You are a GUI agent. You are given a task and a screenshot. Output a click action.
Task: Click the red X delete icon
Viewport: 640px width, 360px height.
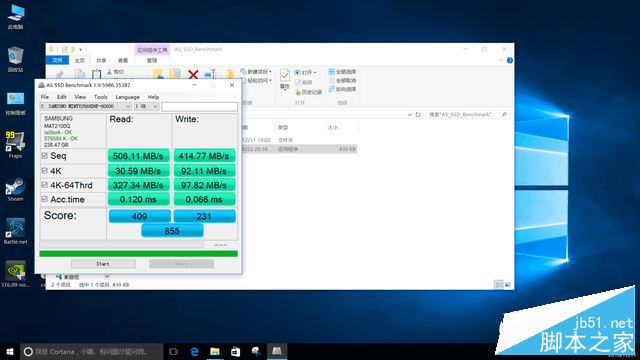(x=193, y=74)
